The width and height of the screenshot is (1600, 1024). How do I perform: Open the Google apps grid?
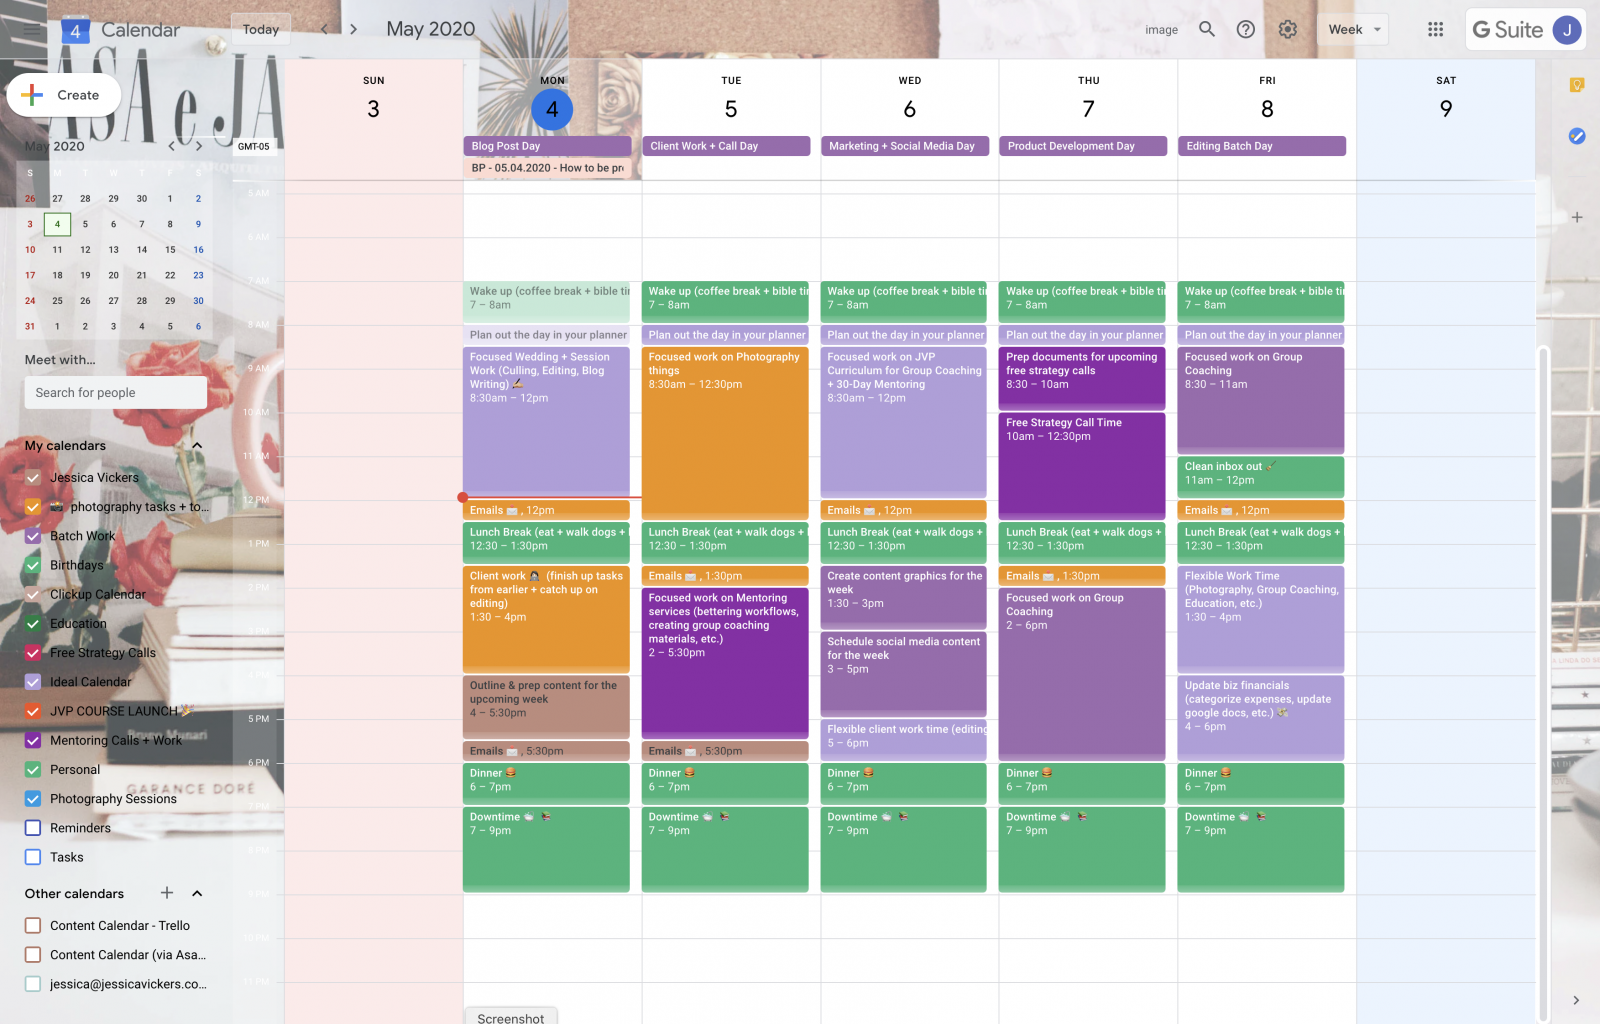coord(1436,29)
